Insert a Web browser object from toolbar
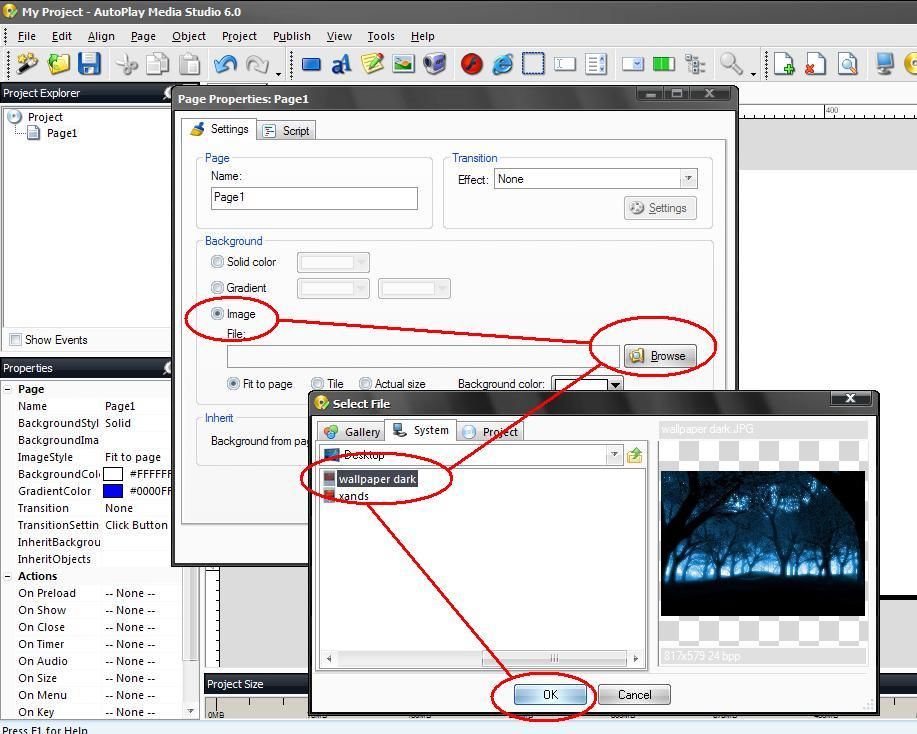917x734 pixels. [x=502, y=64]
